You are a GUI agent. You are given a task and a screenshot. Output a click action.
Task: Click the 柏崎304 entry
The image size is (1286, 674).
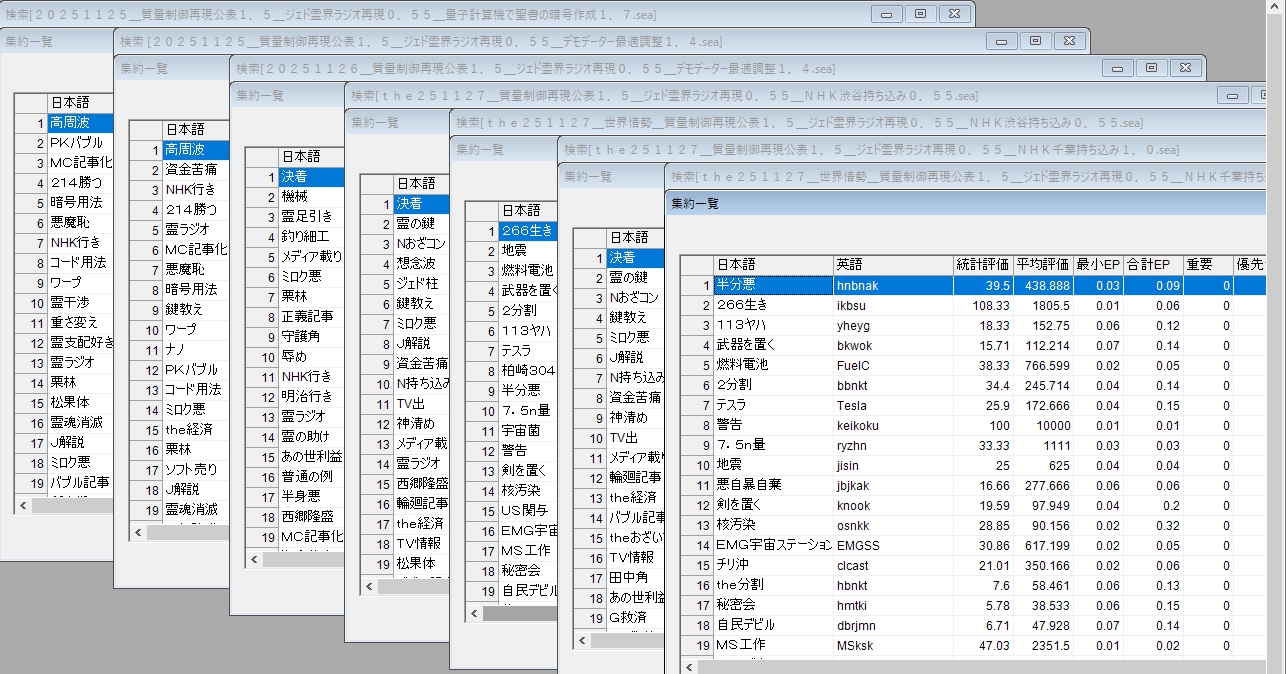(x=527, y=371)
